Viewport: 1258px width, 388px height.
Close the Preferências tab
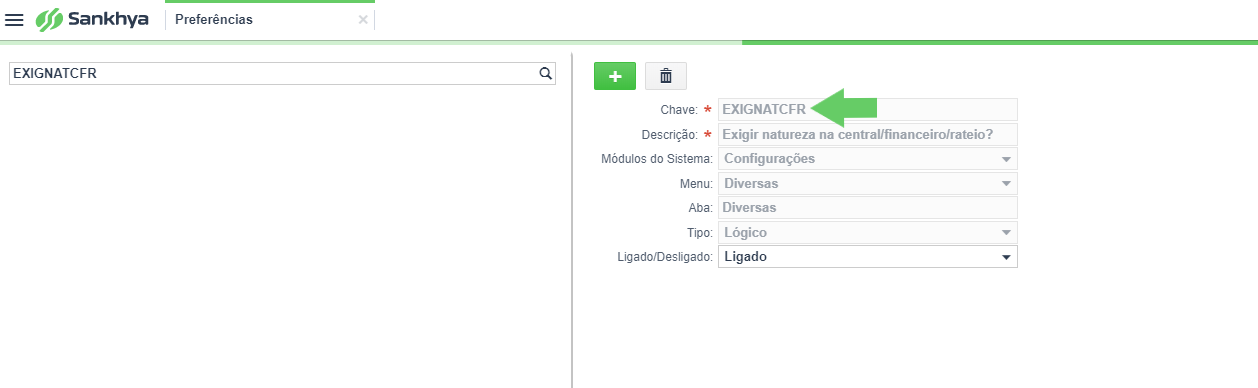coord(363,20)
